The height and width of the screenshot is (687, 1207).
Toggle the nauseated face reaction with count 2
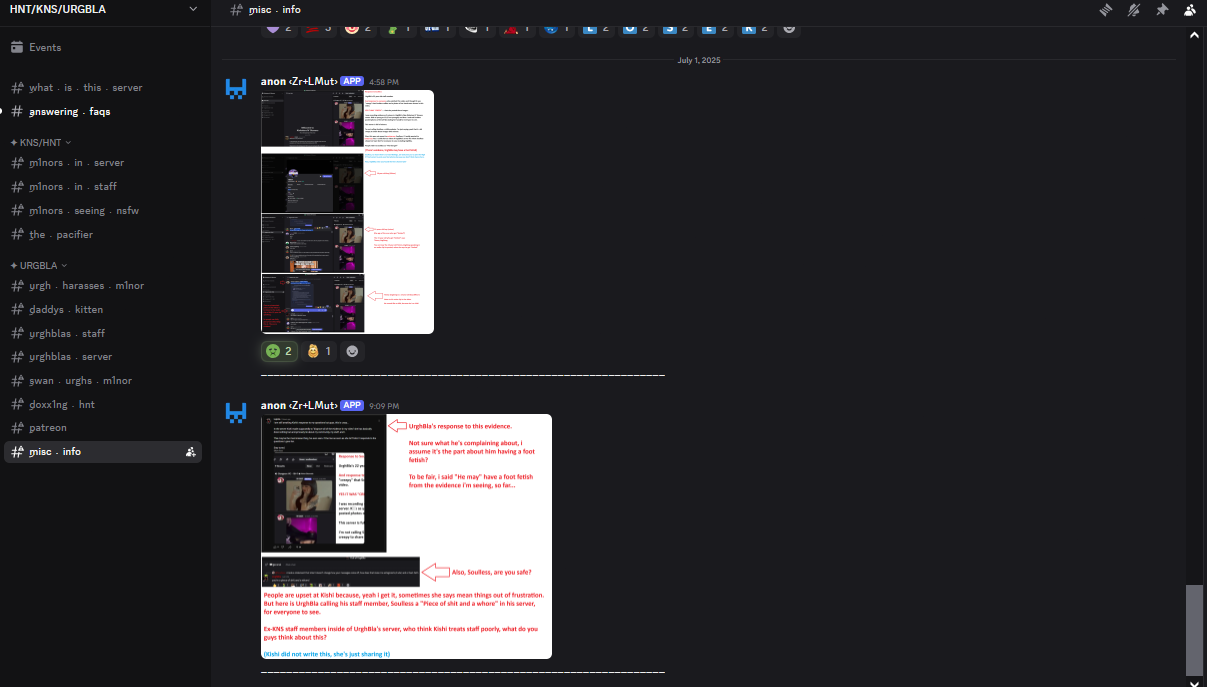[279, 351]
